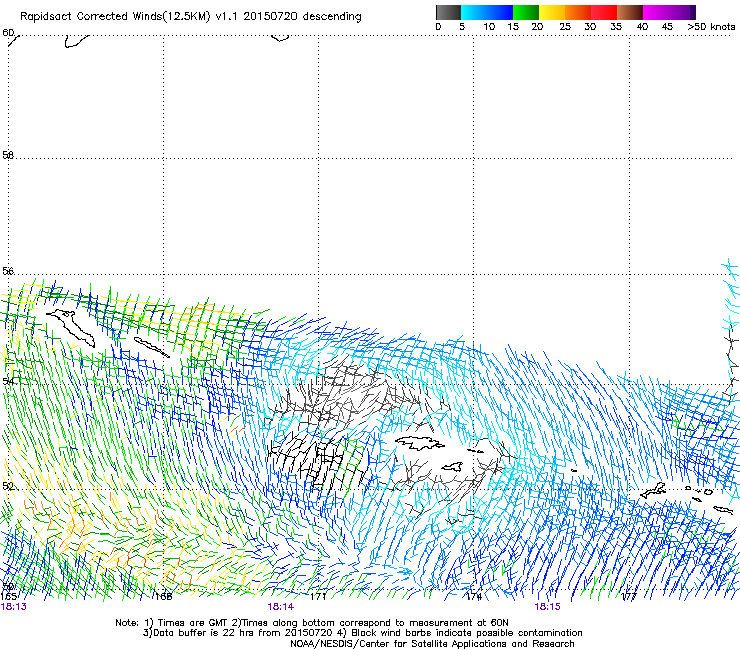This screenshot has height=650, width=740.
Task: Select the thin Medny Island outline near 168
Action: 151,347
